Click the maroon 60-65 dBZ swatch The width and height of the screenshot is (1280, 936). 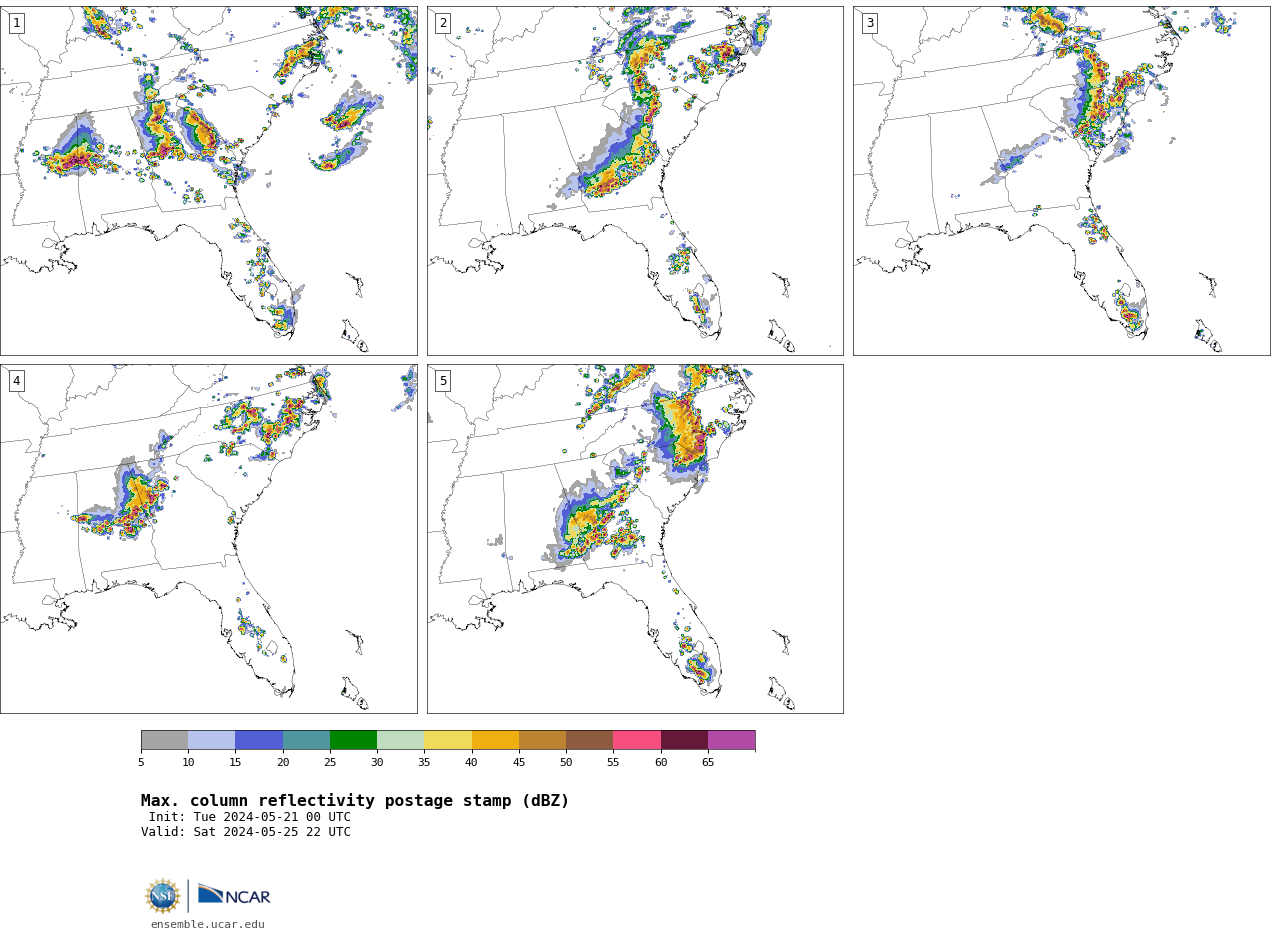pyautogui.click(x=684, y=740)
